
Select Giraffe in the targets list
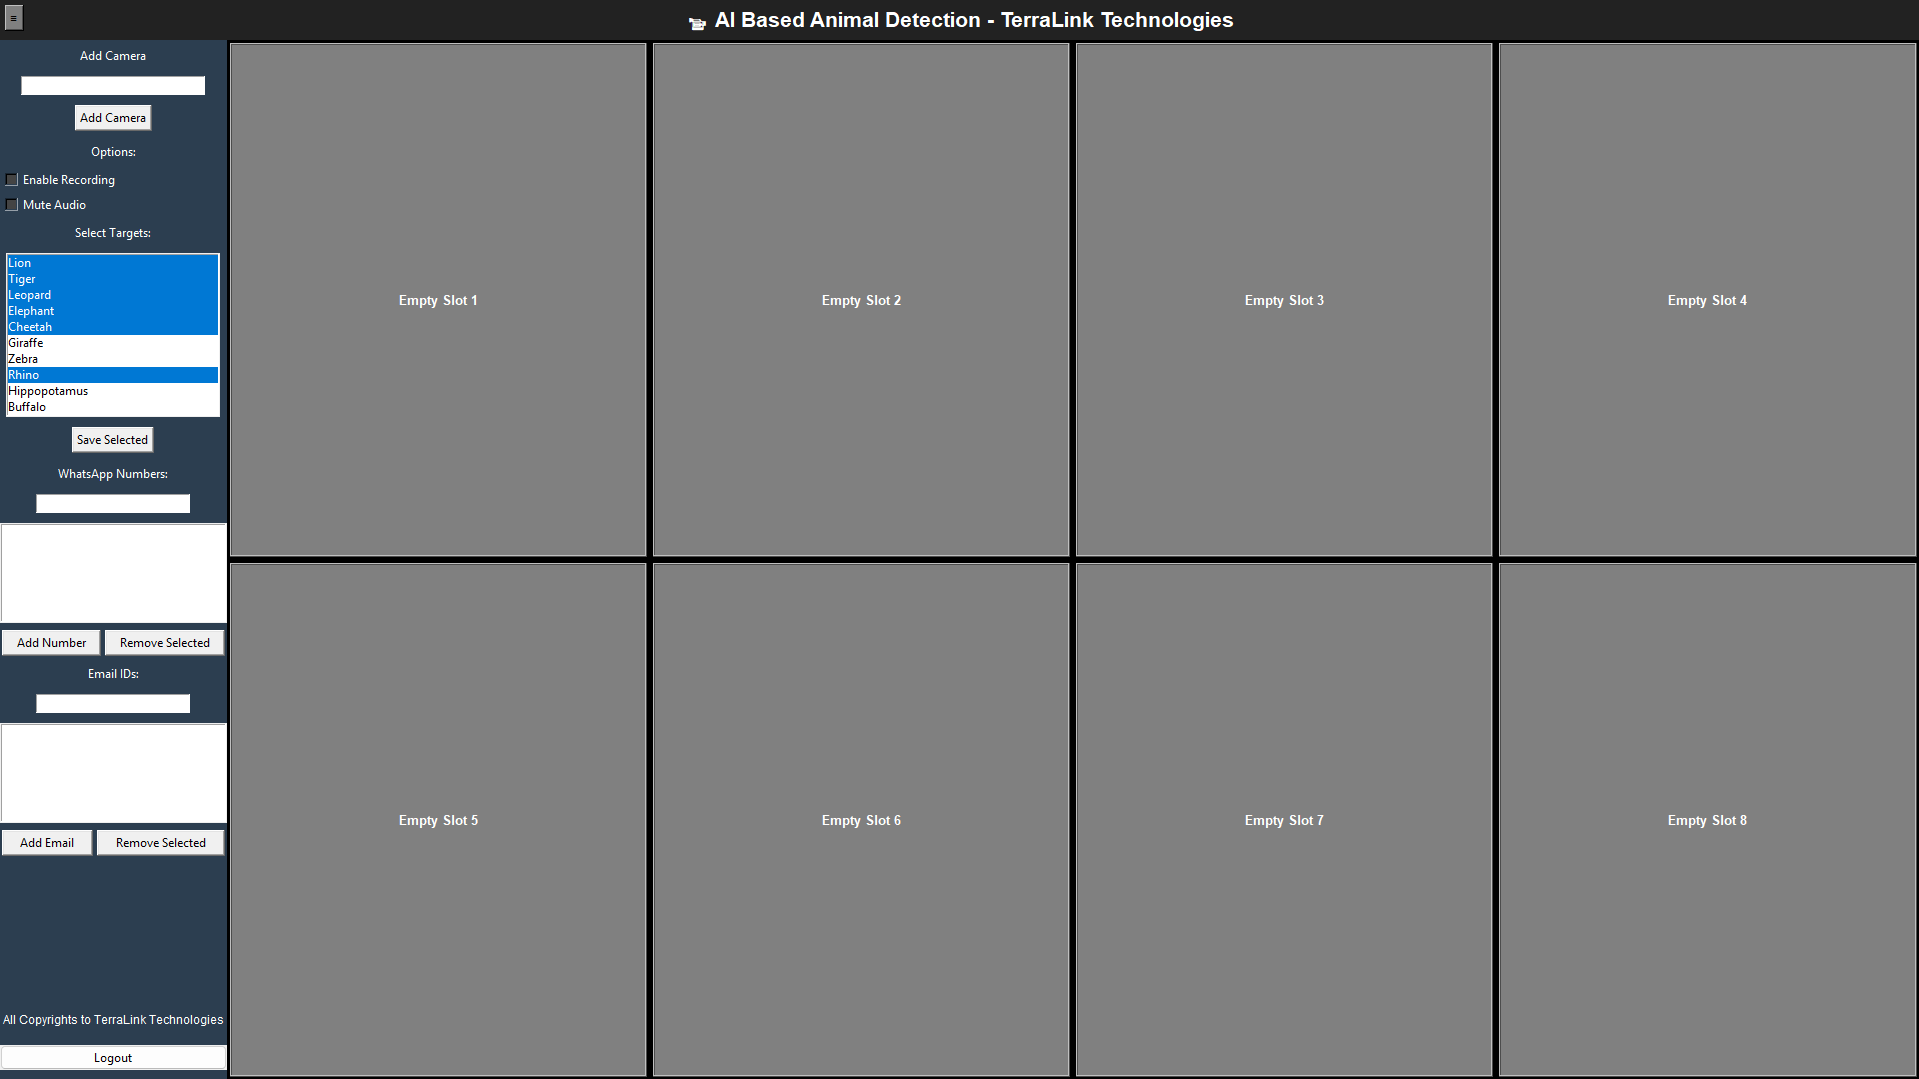point(26,343)
